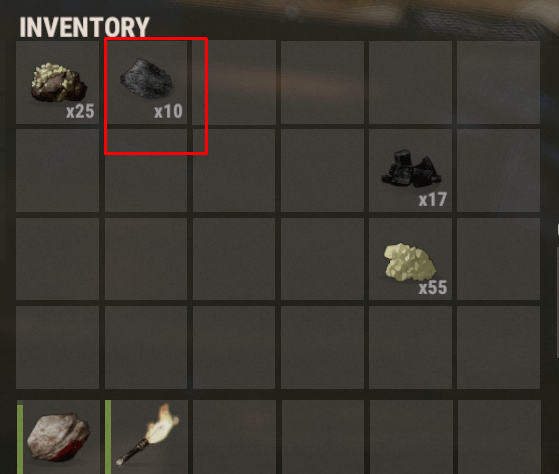Screen dimensions: 559x474
Task: Click the empty inventory slot directly above the rock
Action: pos(57,347)
